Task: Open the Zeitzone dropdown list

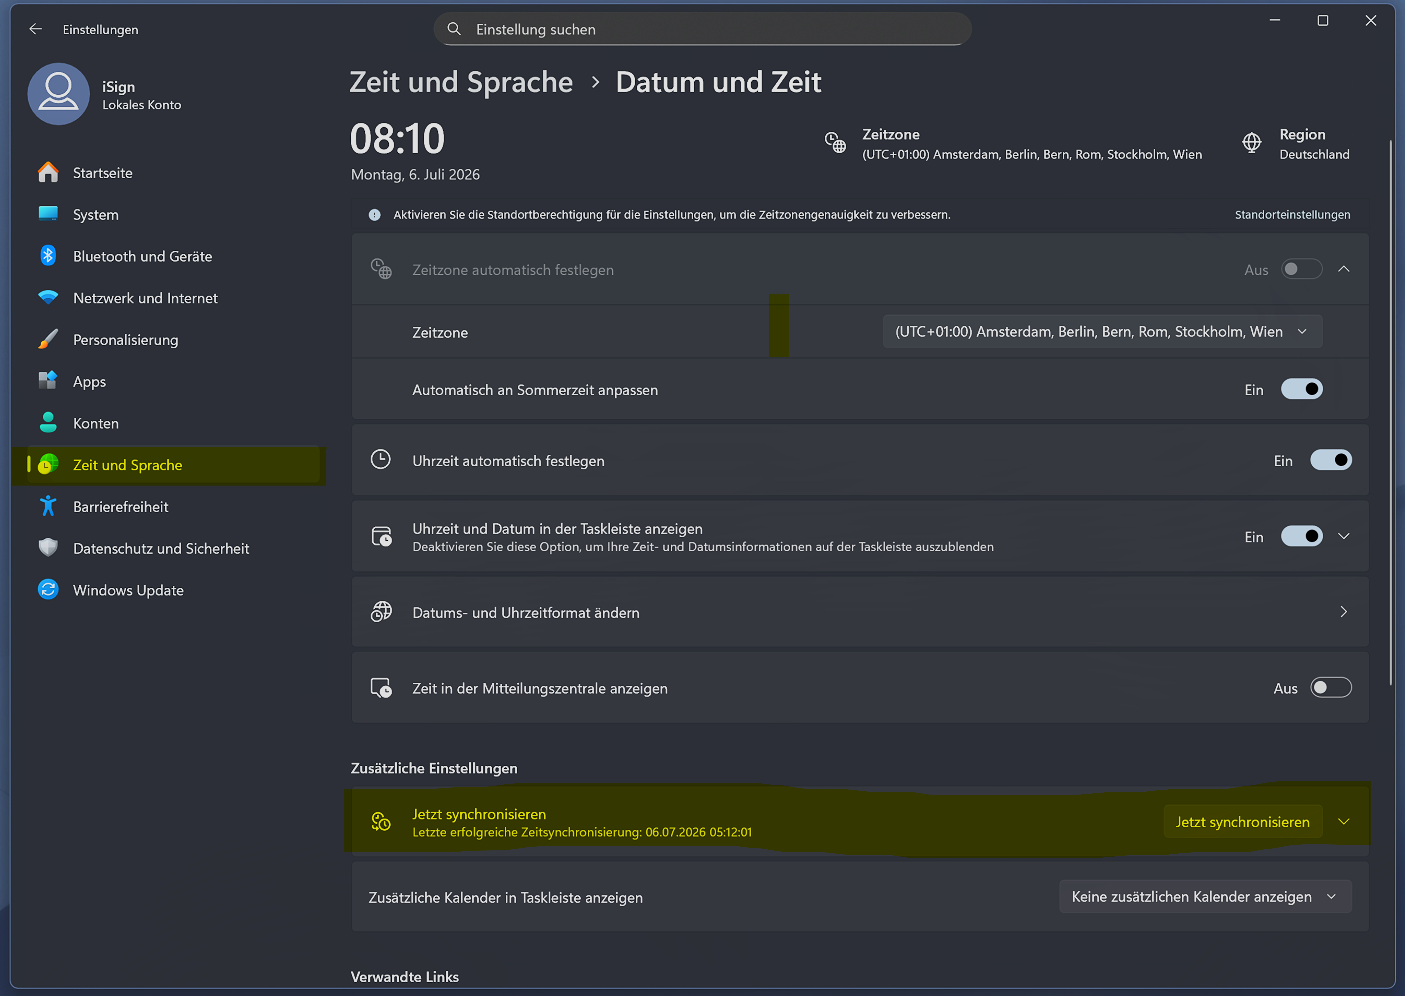Action: coord(1102,332)
